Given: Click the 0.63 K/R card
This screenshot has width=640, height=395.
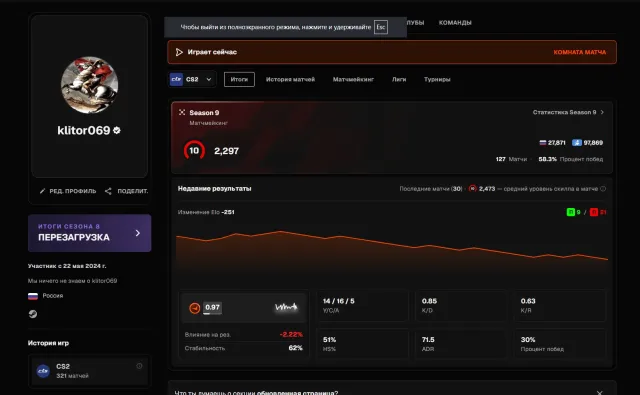Looking at the screenshot, I should [x=560, y=306].
